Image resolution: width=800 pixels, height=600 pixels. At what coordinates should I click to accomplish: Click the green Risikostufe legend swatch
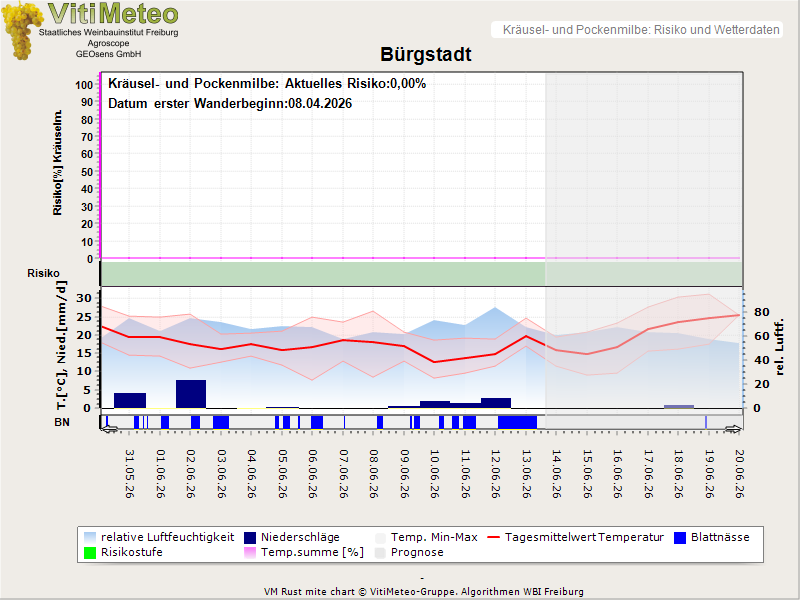coord(90,553)
